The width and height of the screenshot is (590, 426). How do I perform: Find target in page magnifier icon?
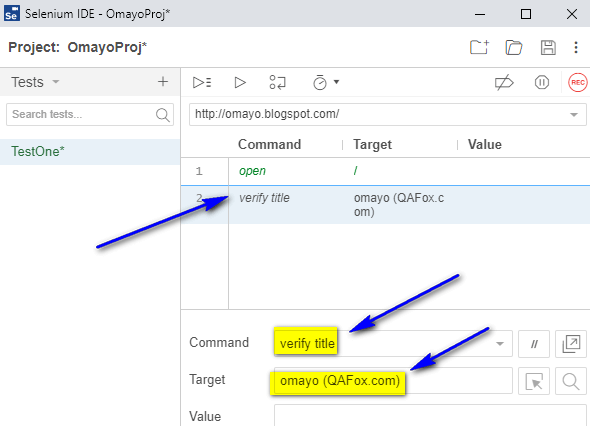point(571,381)
